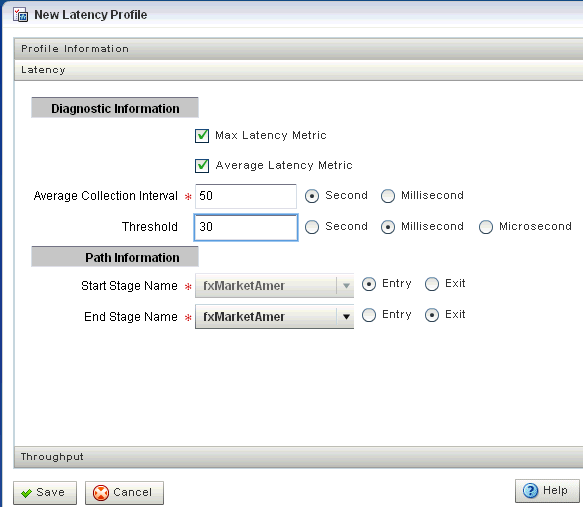Open the End Stage Name dropdown arrow

point(346,317)
